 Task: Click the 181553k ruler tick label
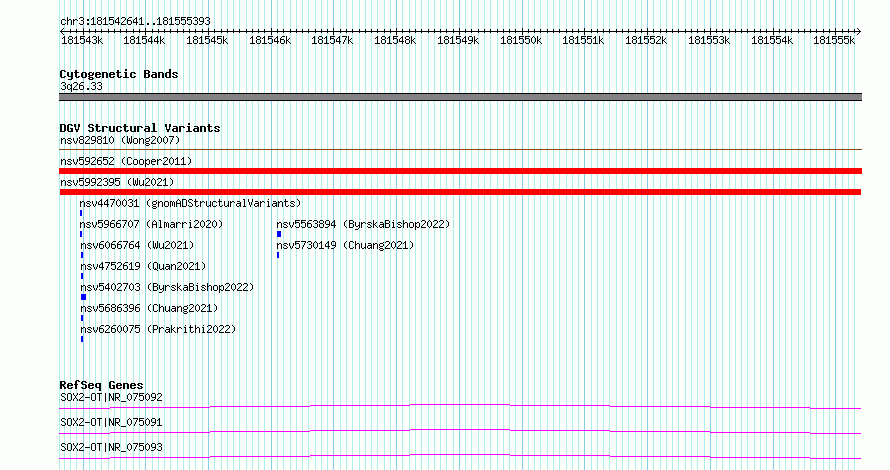(x=709, y=40)
